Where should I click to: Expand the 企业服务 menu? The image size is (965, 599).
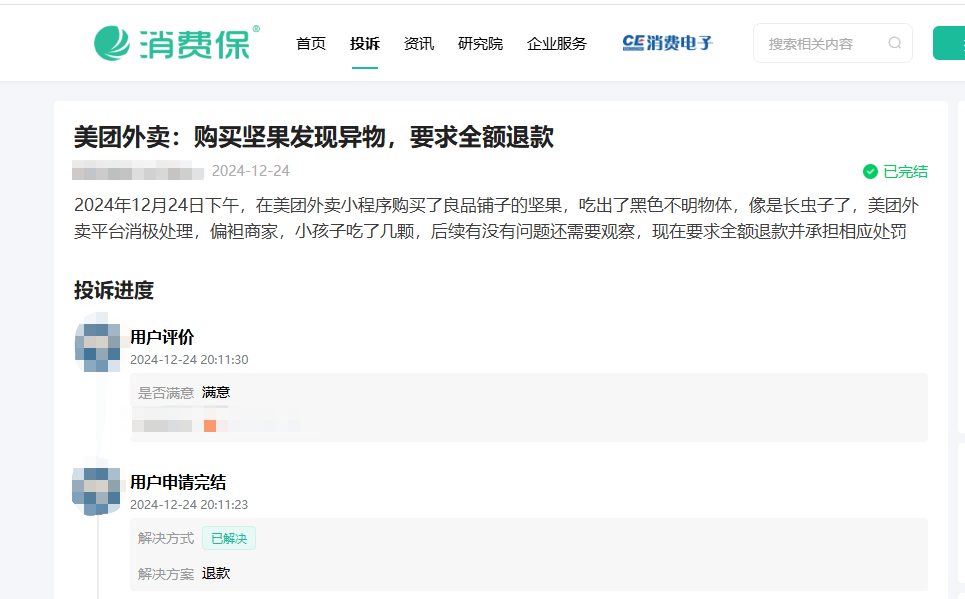(557, 43)
